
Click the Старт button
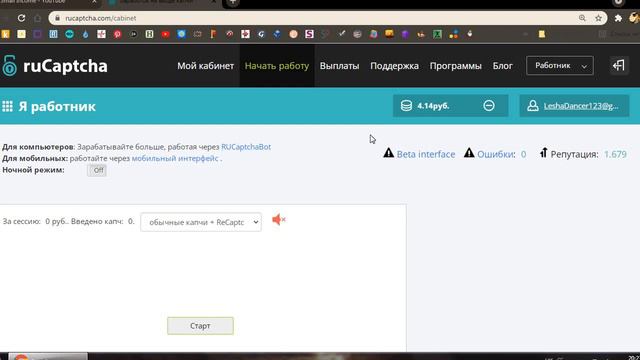click(200, 326)
